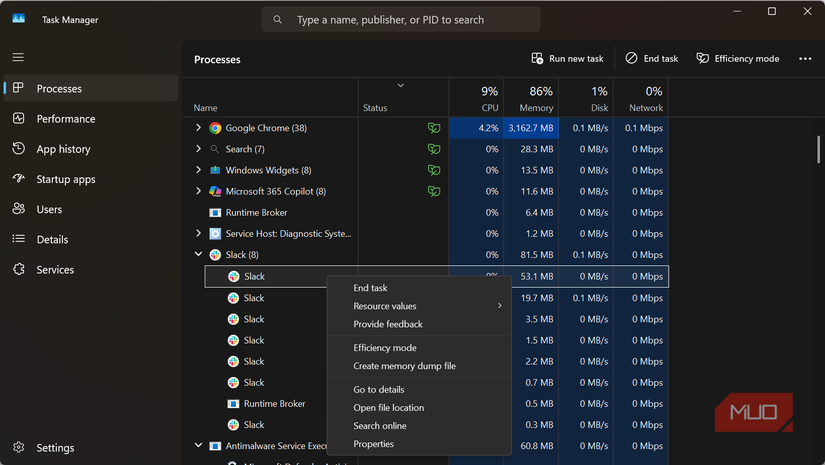Click the Performance graph icon

(18, 118)
